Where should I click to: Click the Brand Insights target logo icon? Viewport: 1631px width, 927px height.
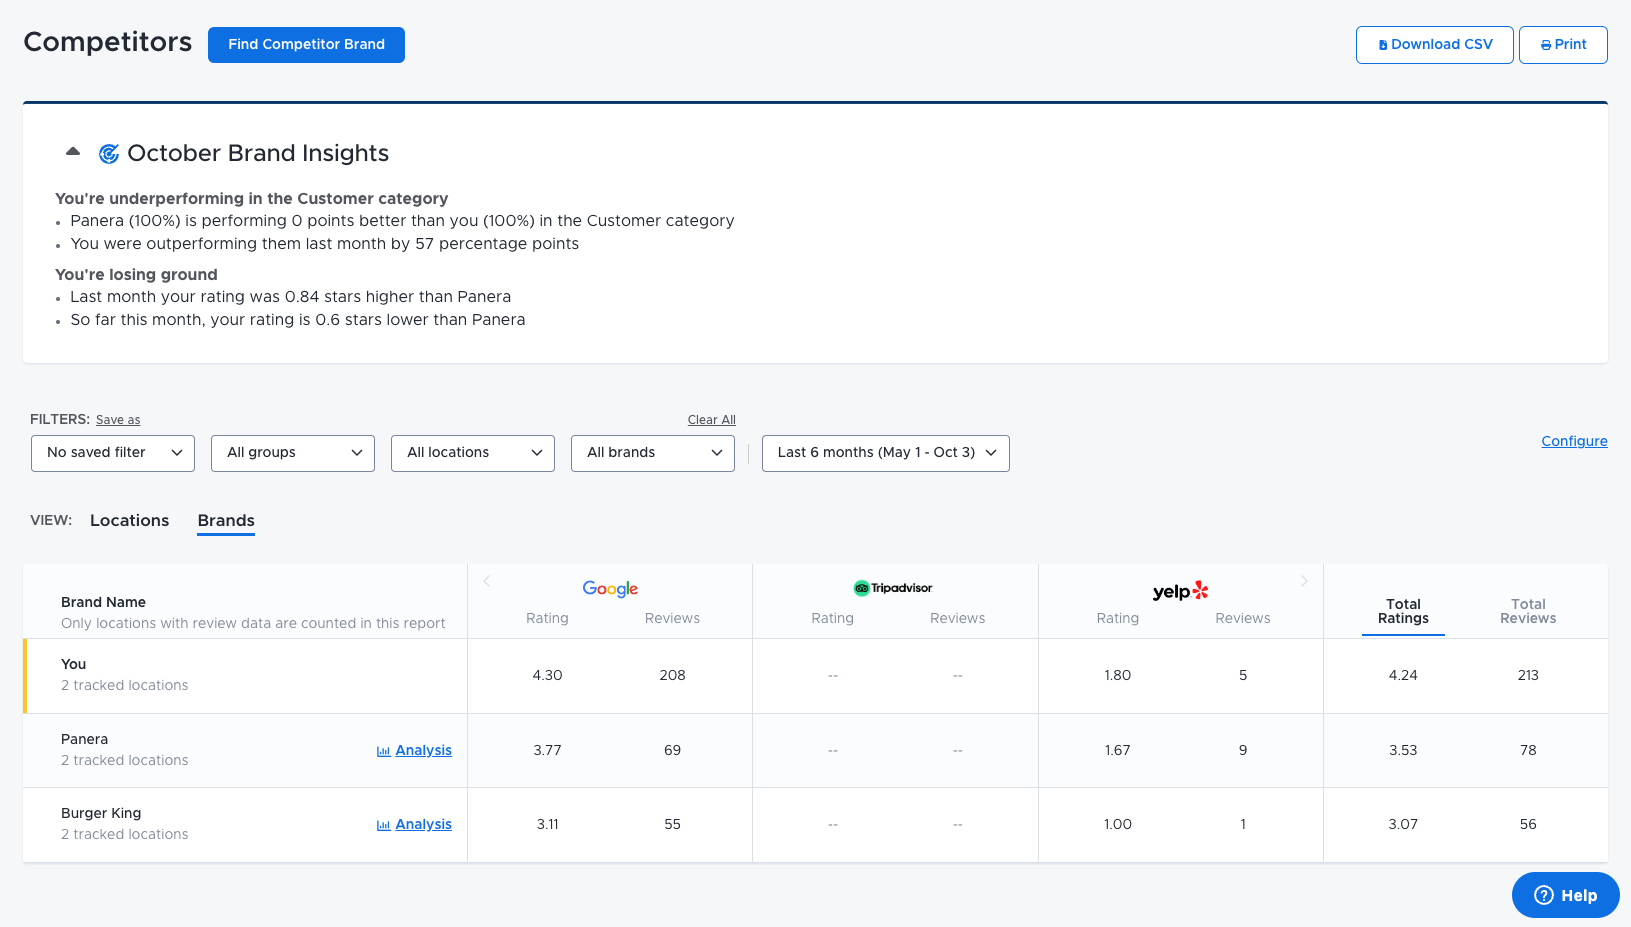(x=109, y=153)
